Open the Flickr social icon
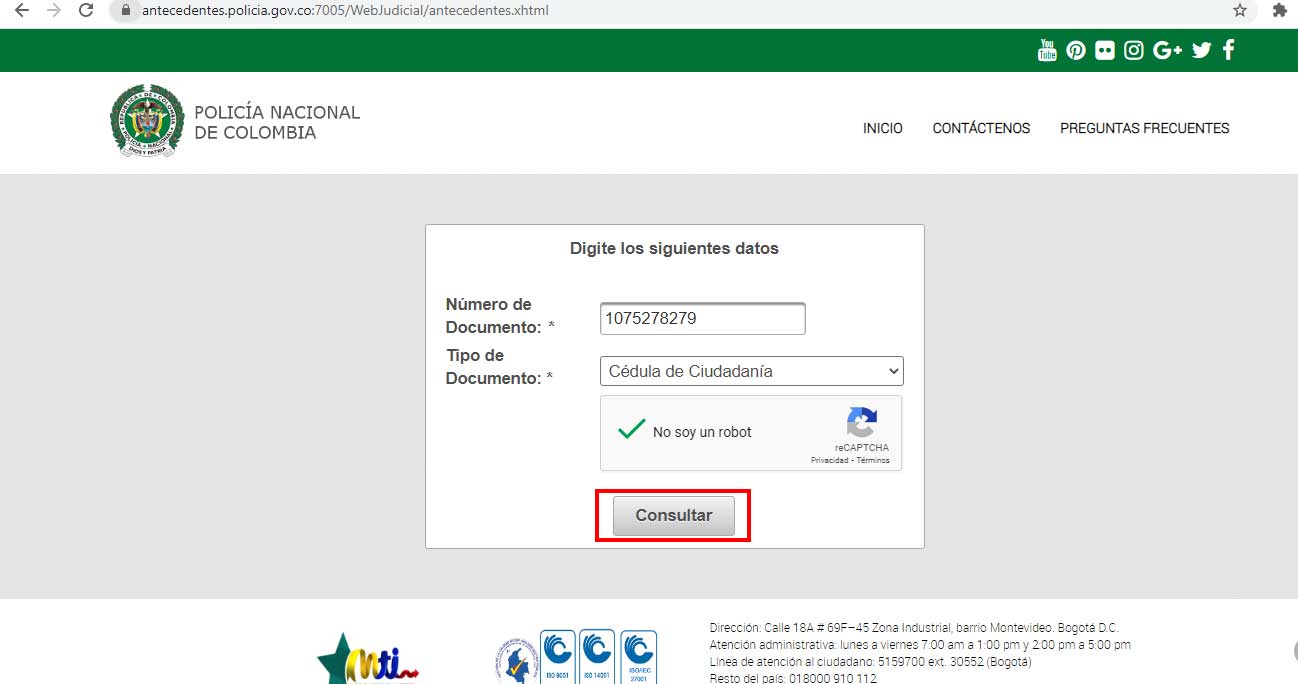Screen dimensions: 1298x684 click(1105, 50)
